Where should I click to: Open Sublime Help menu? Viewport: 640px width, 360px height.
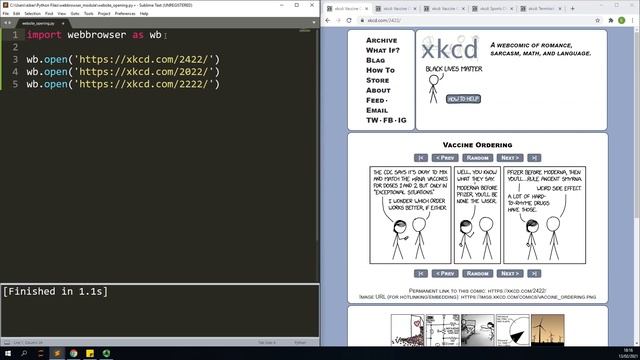click(144, 13)
